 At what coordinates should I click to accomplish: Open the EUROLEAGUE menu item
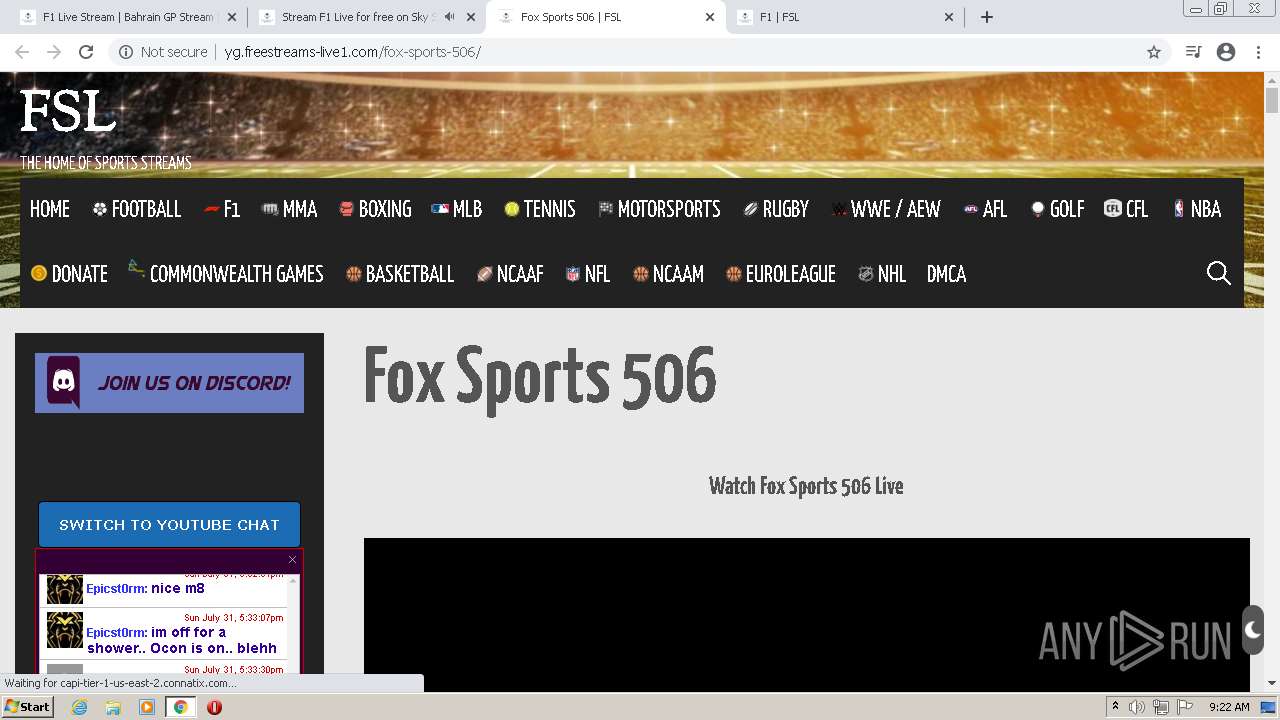coord(781,274)
